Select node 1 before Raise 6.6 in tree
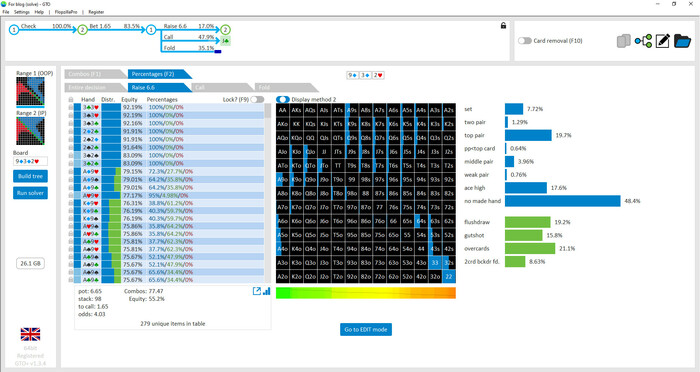 tap(151, 30)
